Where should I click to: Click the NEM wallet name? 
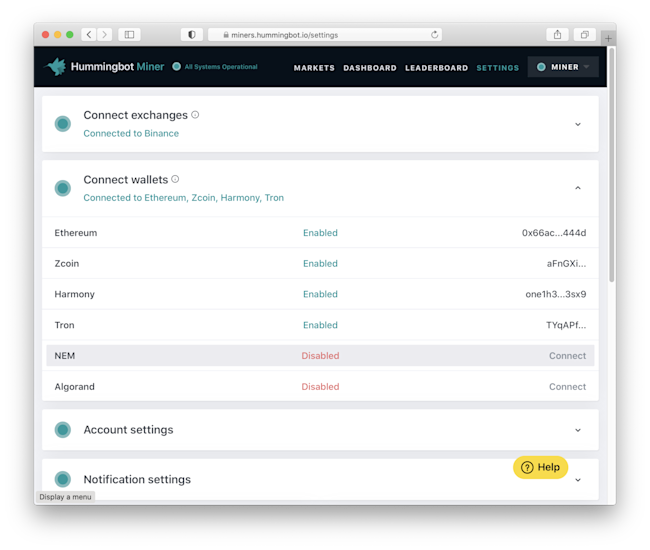coord(65,356)
